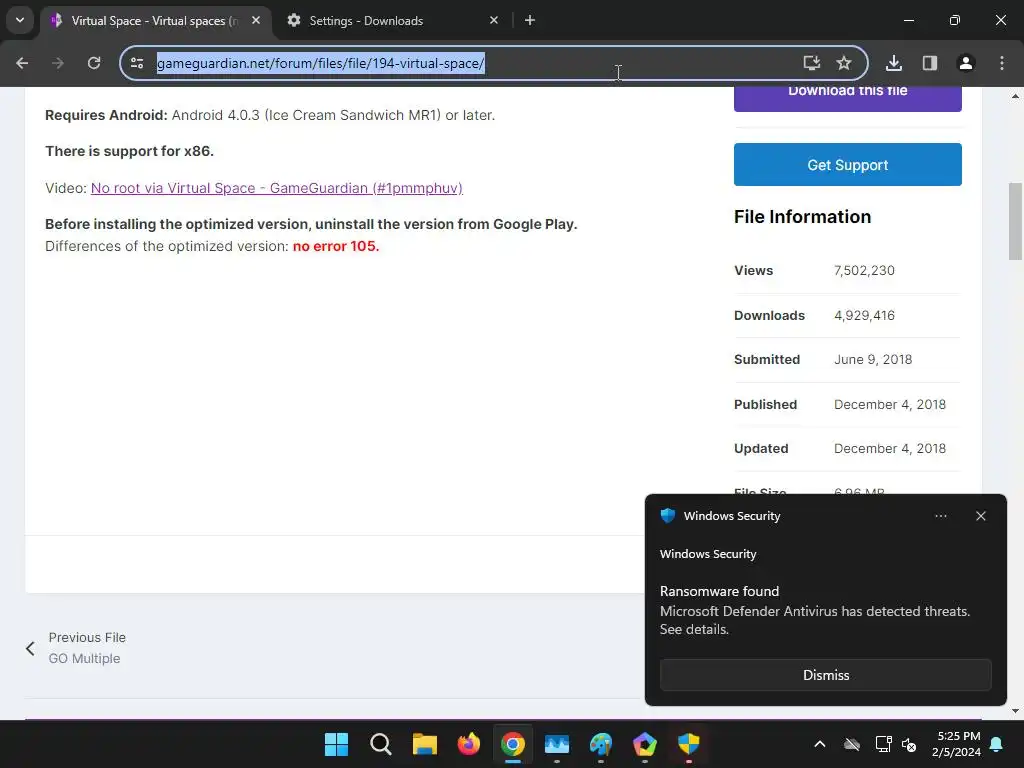This screenshot has width=1024, height=768.
Task: Click the Get Support button
Action: [x=848, y=165]
